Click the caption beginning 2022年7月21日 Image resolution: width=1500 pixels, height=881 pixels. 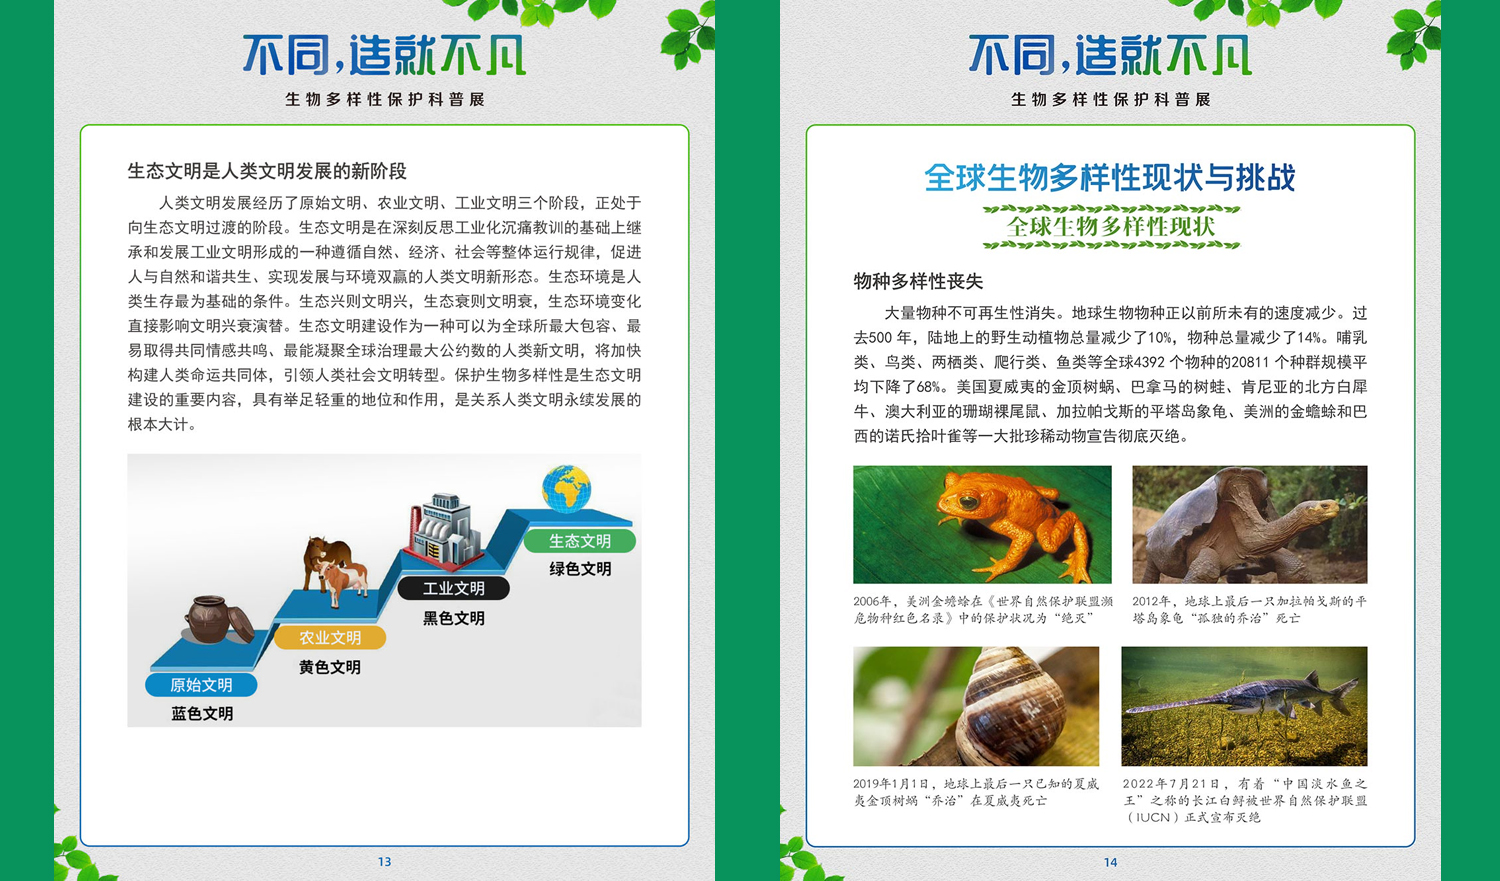tap(1244, 800)
